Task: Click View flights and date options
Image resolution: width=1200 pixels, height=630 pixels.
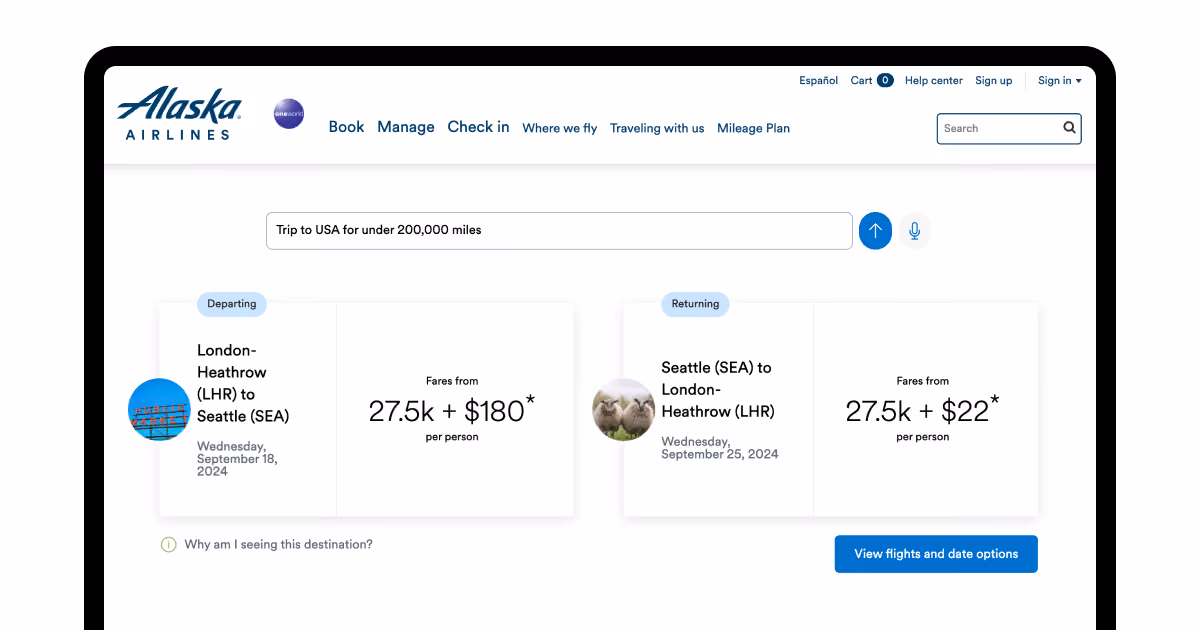Action: [x=936, y=554]
